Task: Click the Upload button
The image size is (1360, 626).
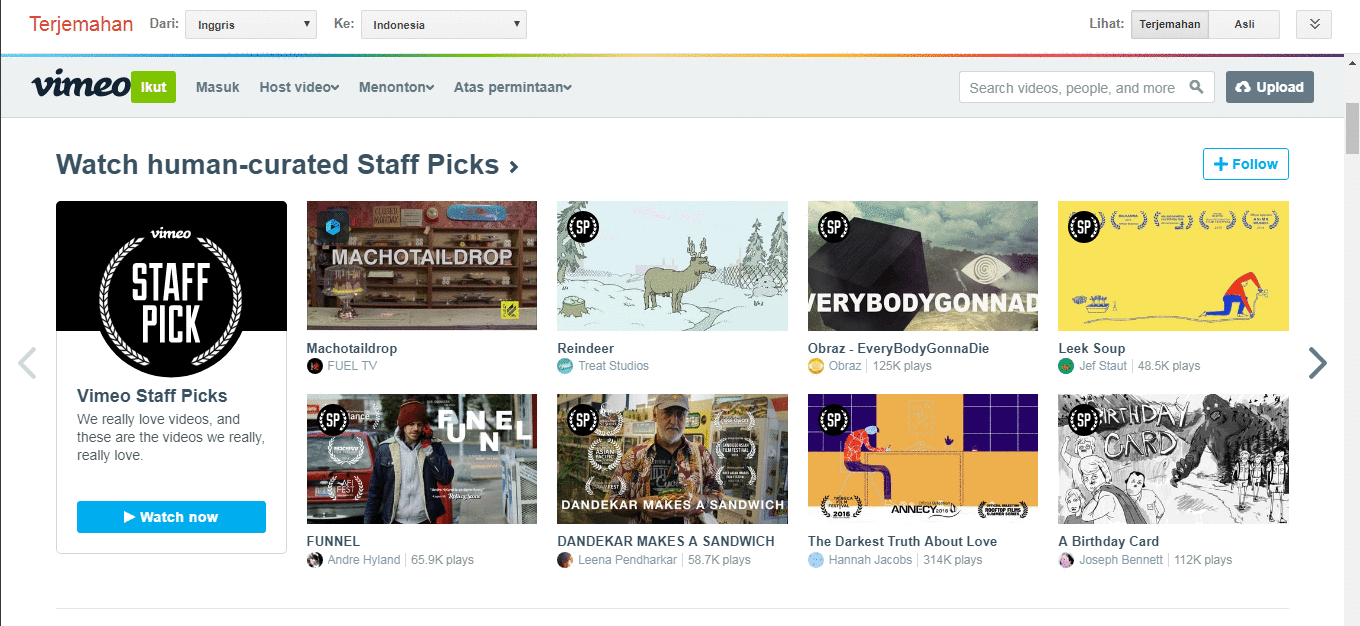Action: pos(1270,87)
